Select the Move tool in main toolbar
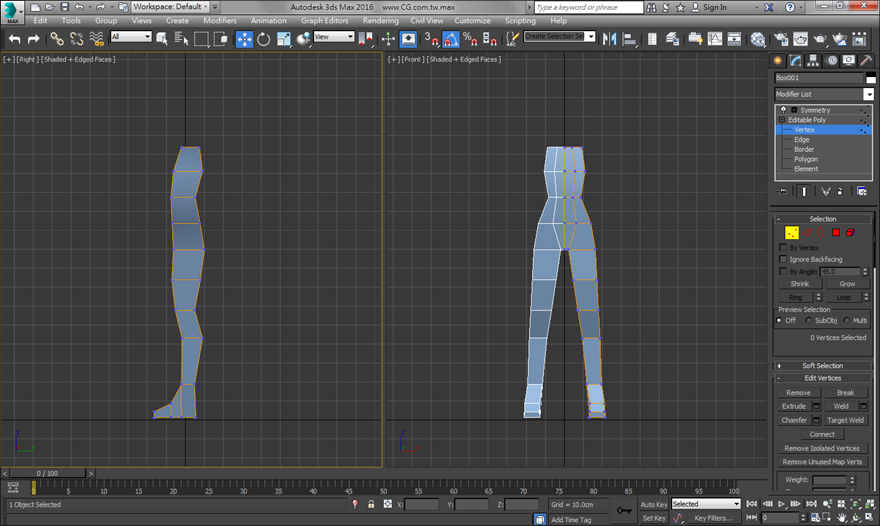The image size is (880, 526). point(245,39)
